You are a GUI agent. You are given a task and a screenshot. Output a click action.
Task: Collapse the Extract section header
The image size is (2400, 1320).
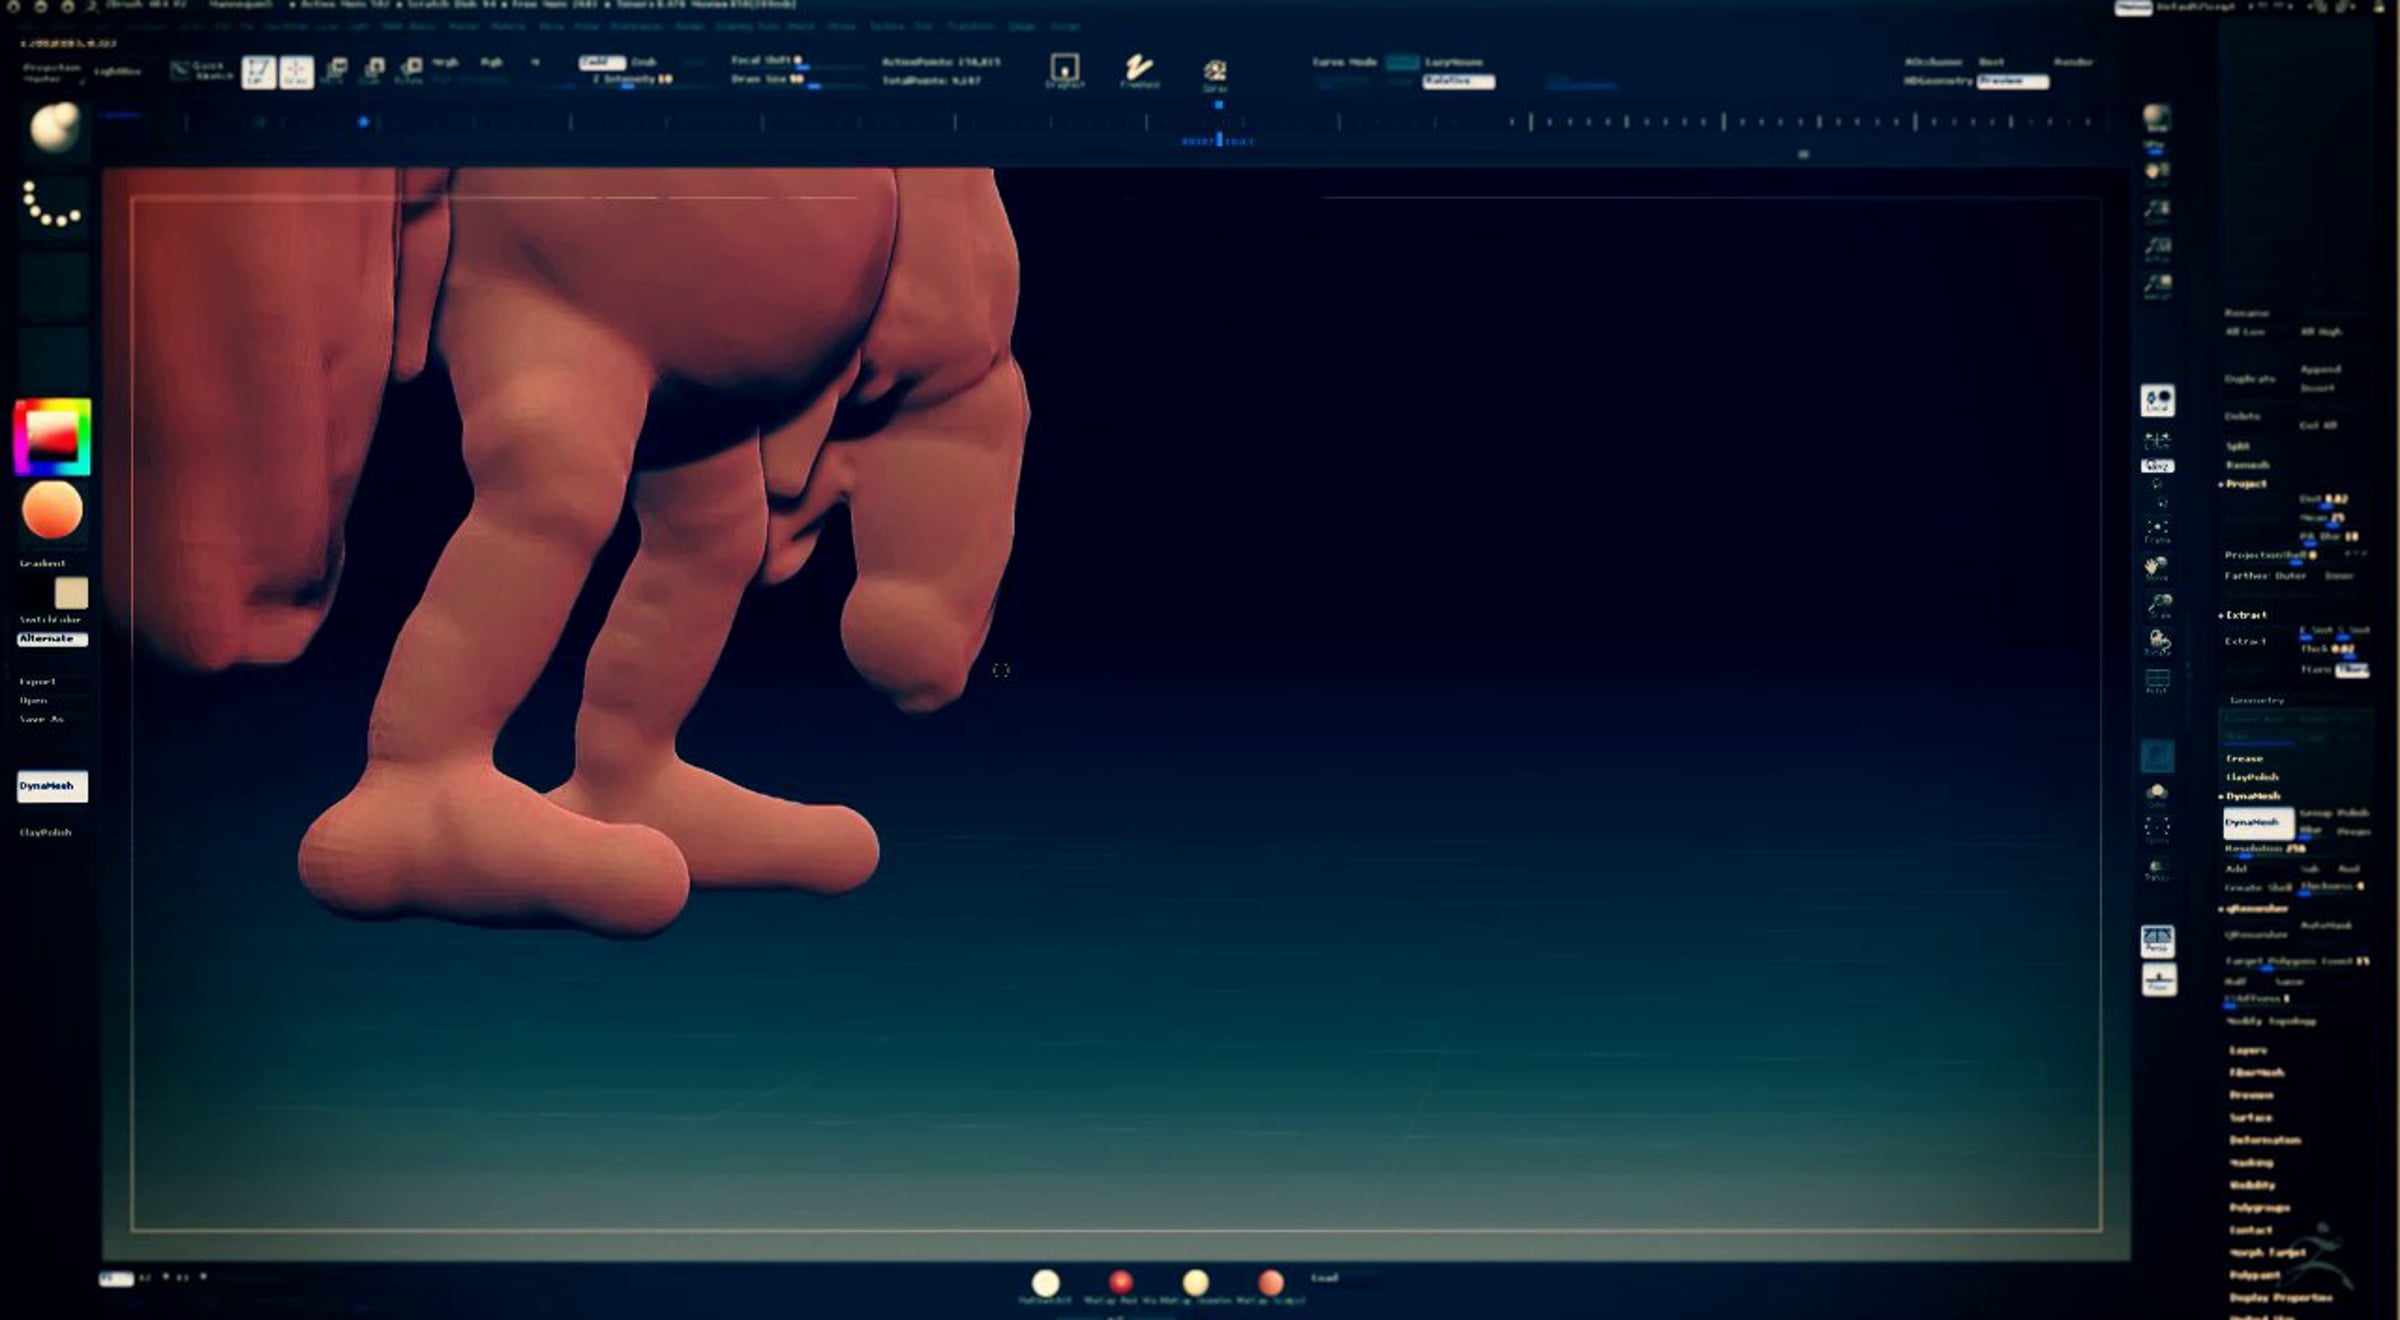click(2245, 615)
